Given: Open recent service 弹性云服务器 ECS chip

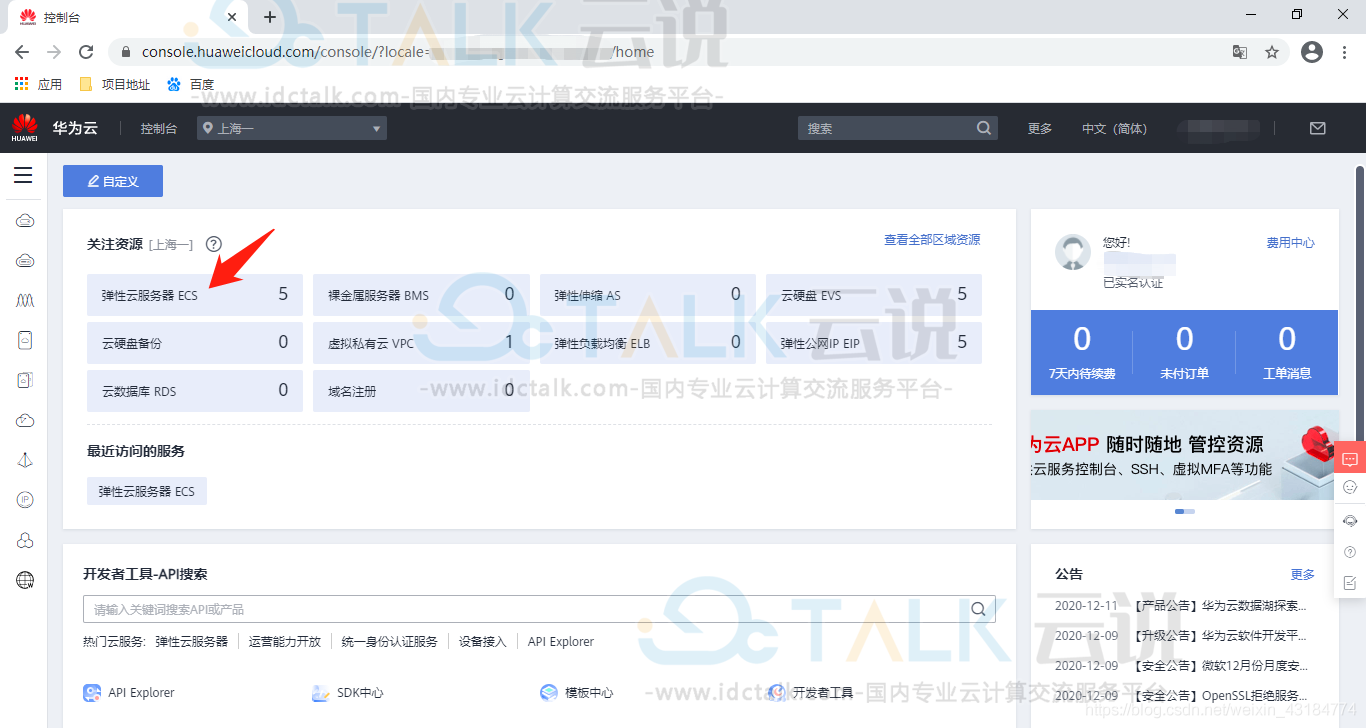Looking at the screenshot, I should pyautogui.click(x=147, y=491).
